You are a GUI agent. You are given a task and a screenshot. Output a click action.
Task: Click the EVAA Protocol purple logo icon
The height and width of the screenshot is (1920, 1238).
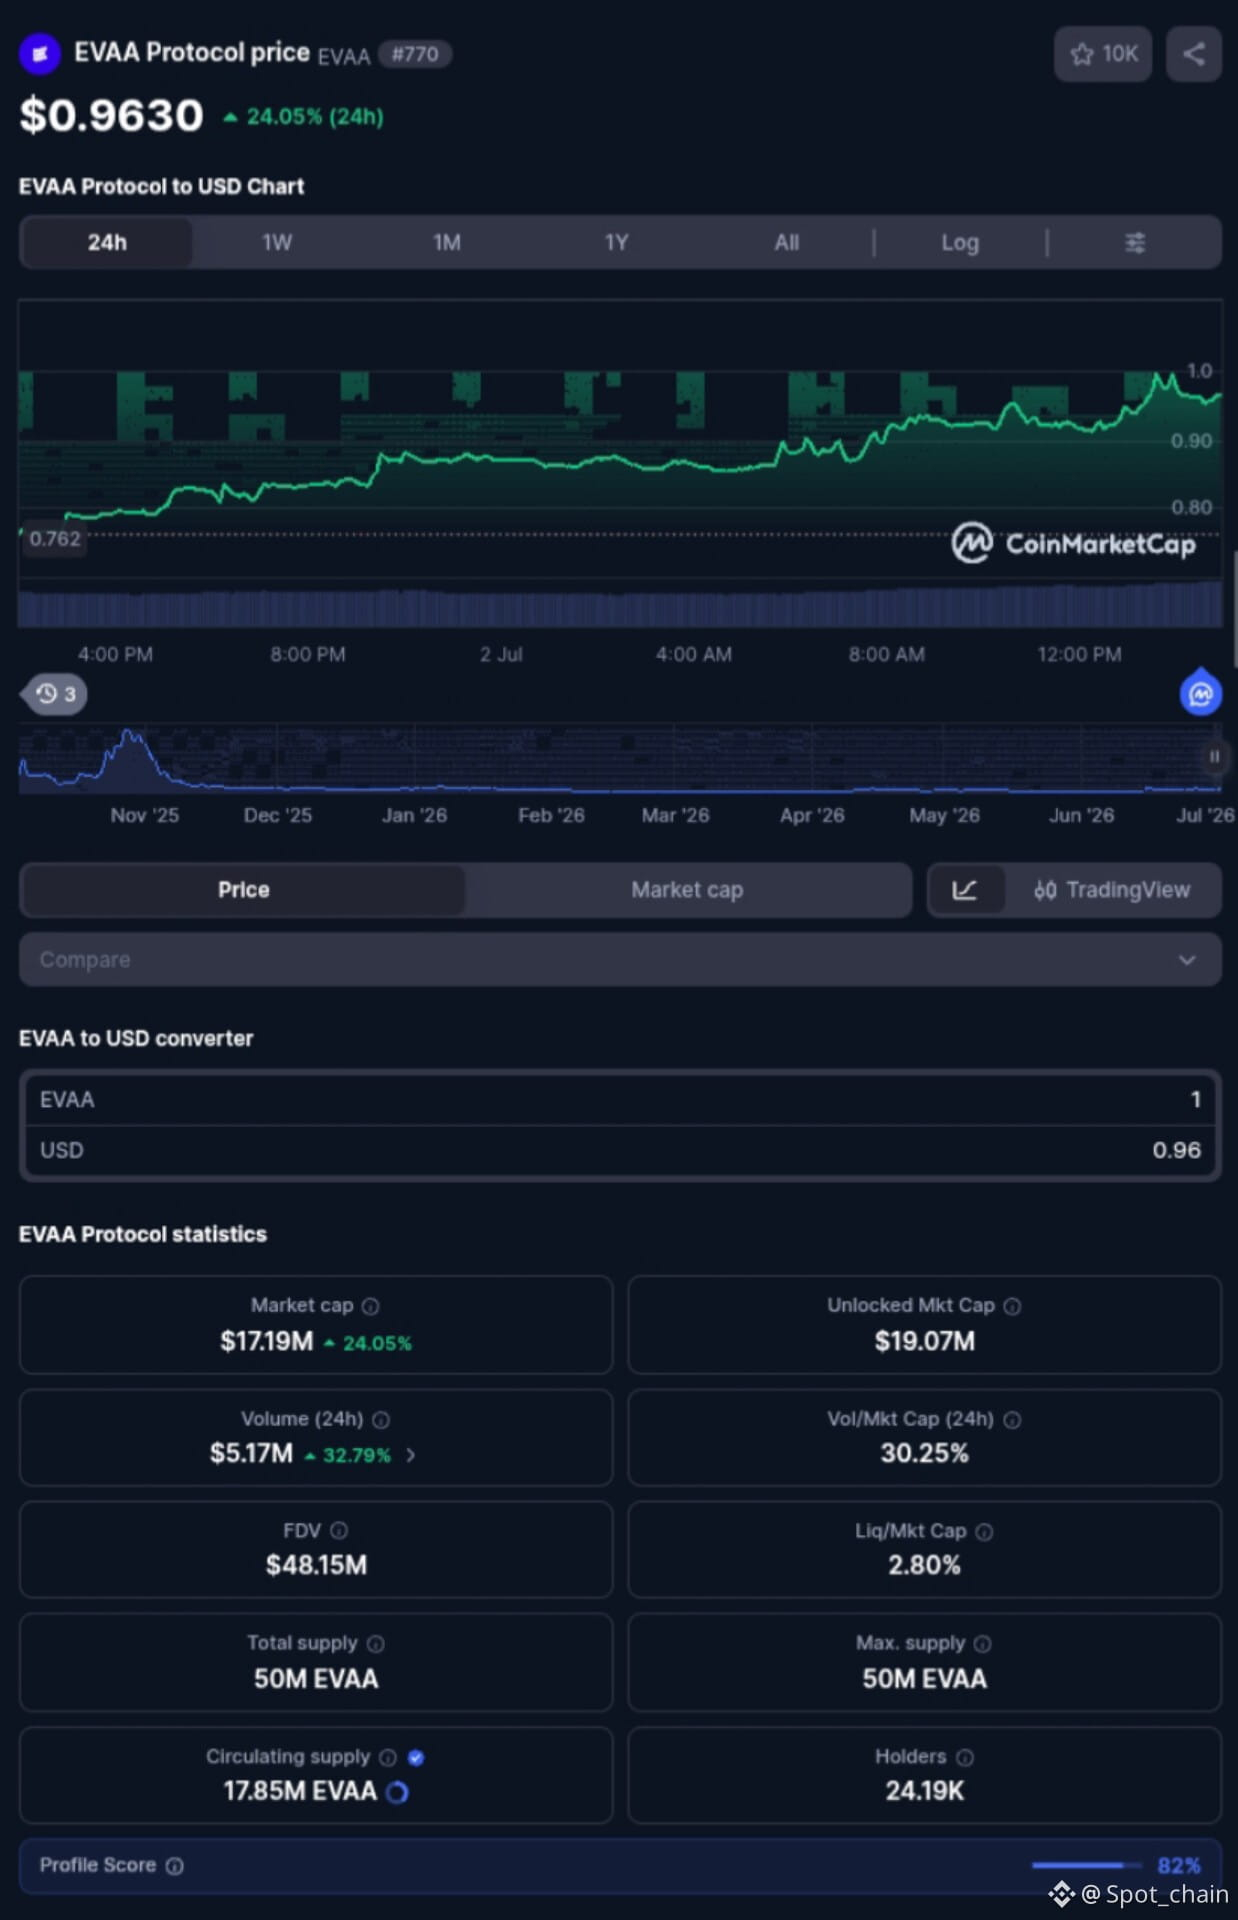40,54
